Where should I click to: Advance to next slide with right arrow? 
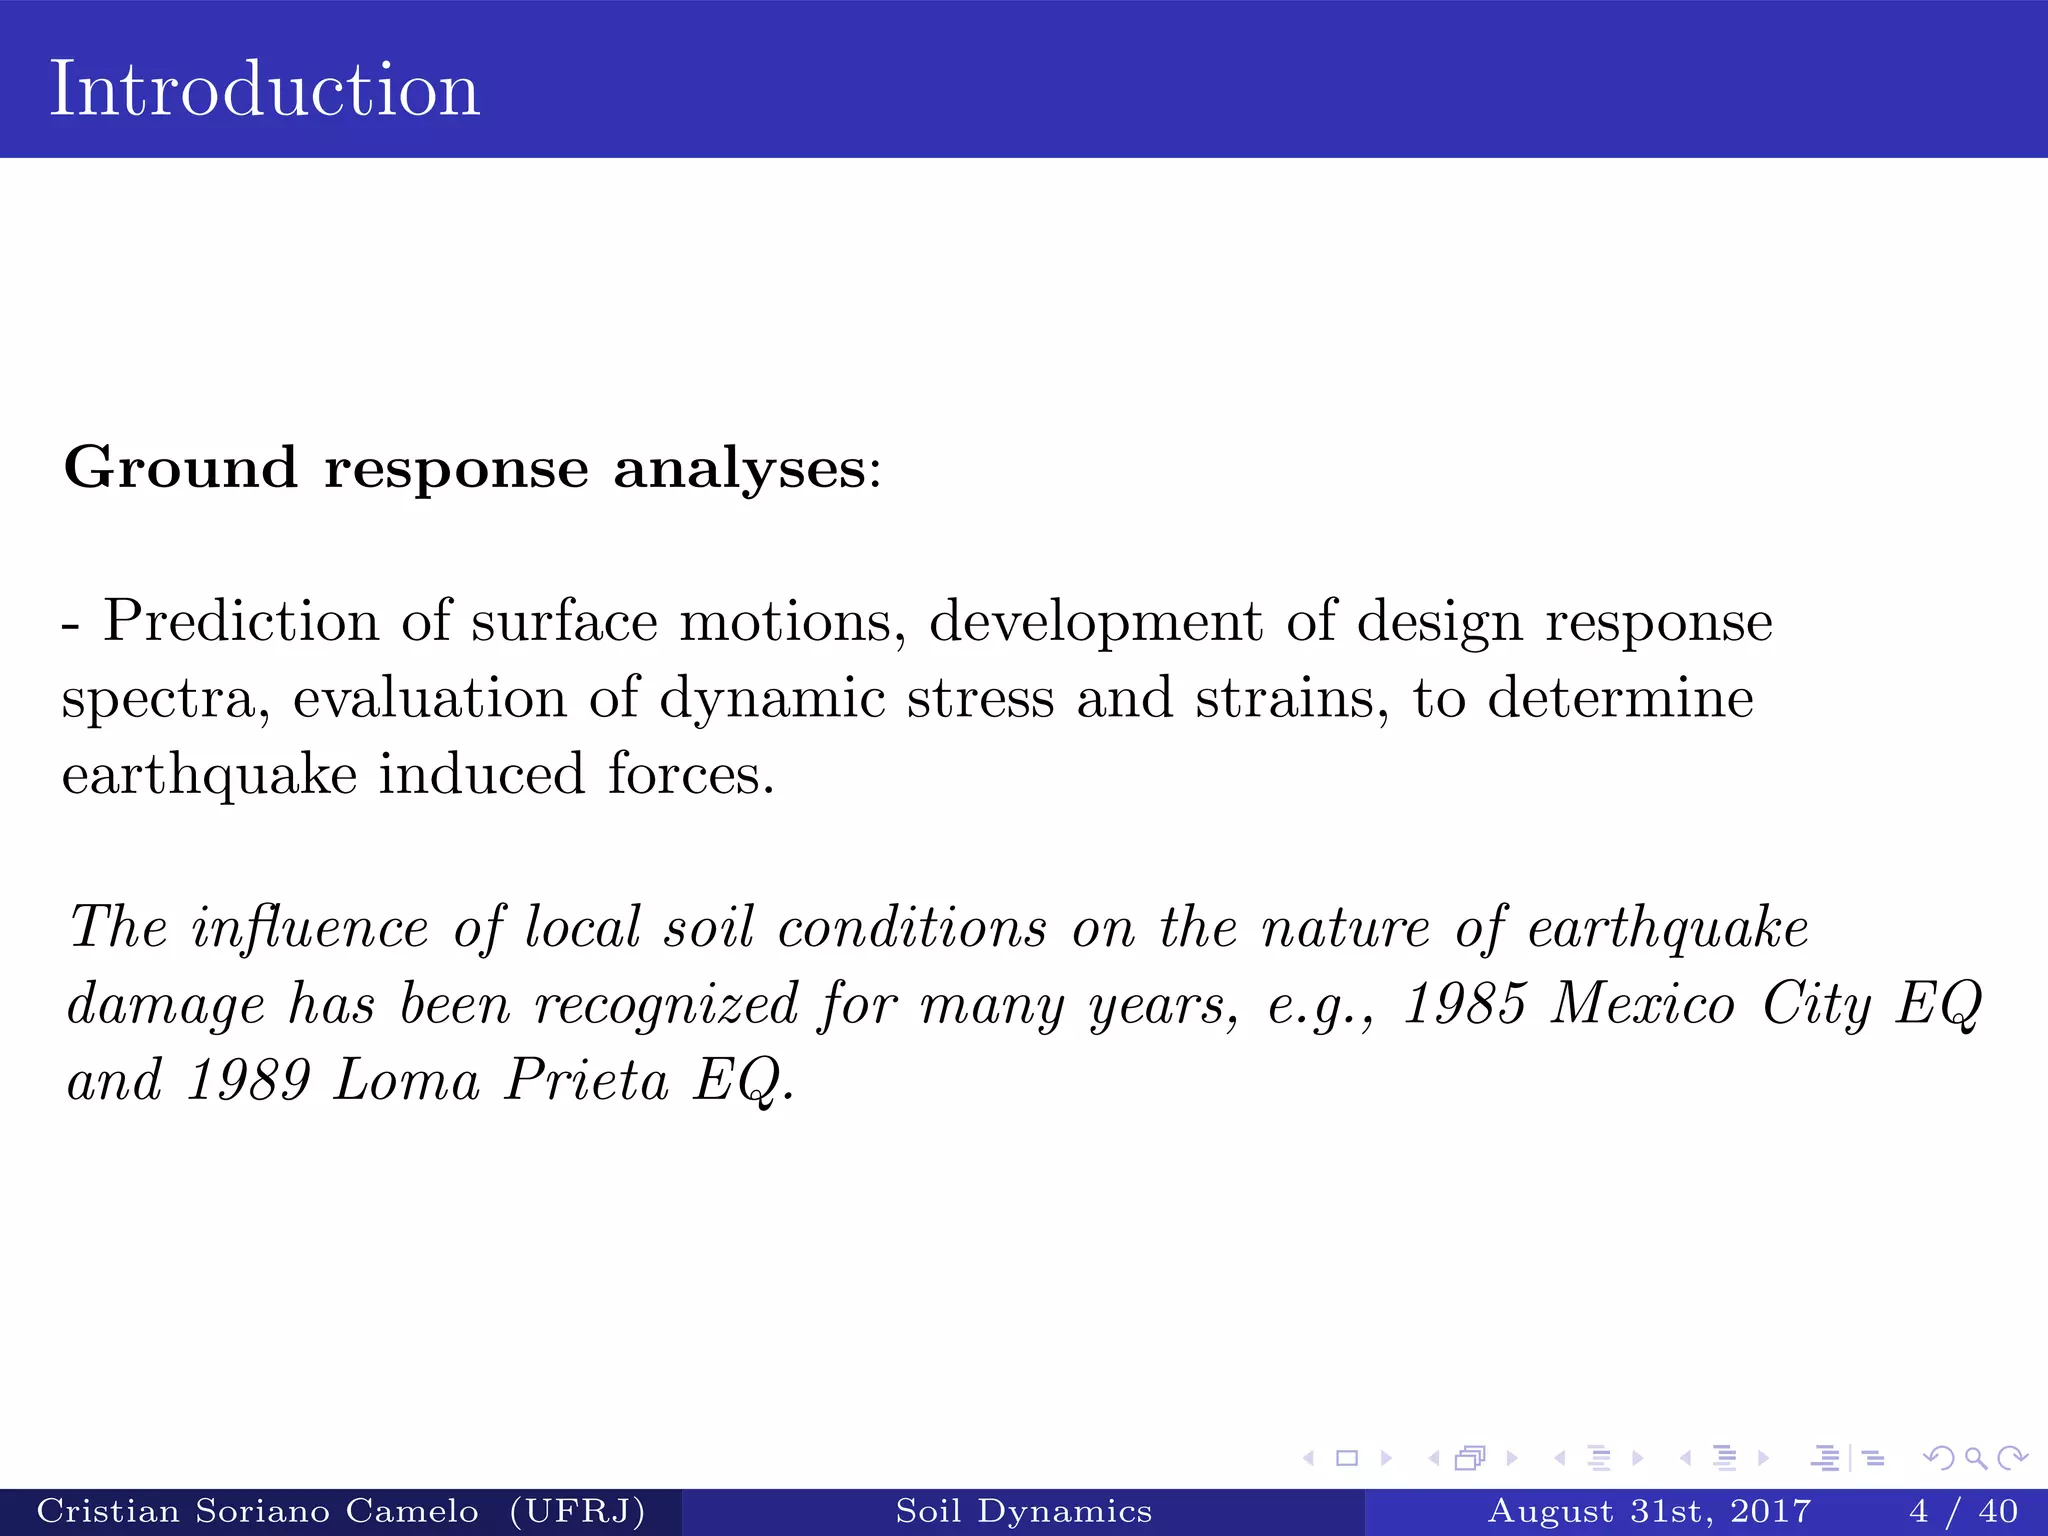[x=1386, y=1459]
